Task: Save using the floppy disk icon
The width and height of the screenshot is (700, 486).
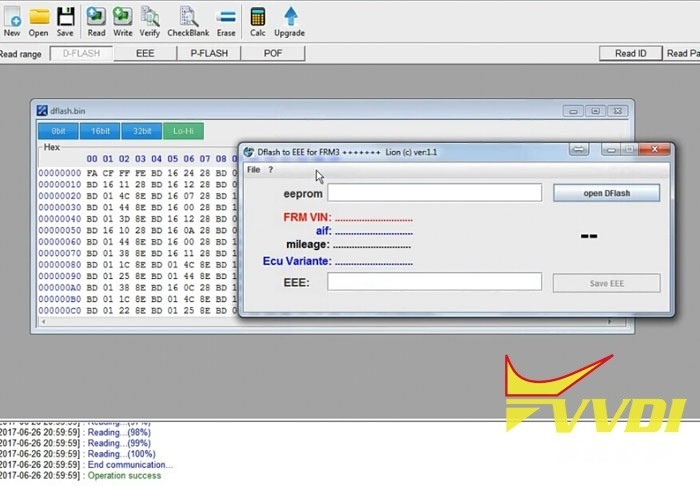Action: [65, 21]
